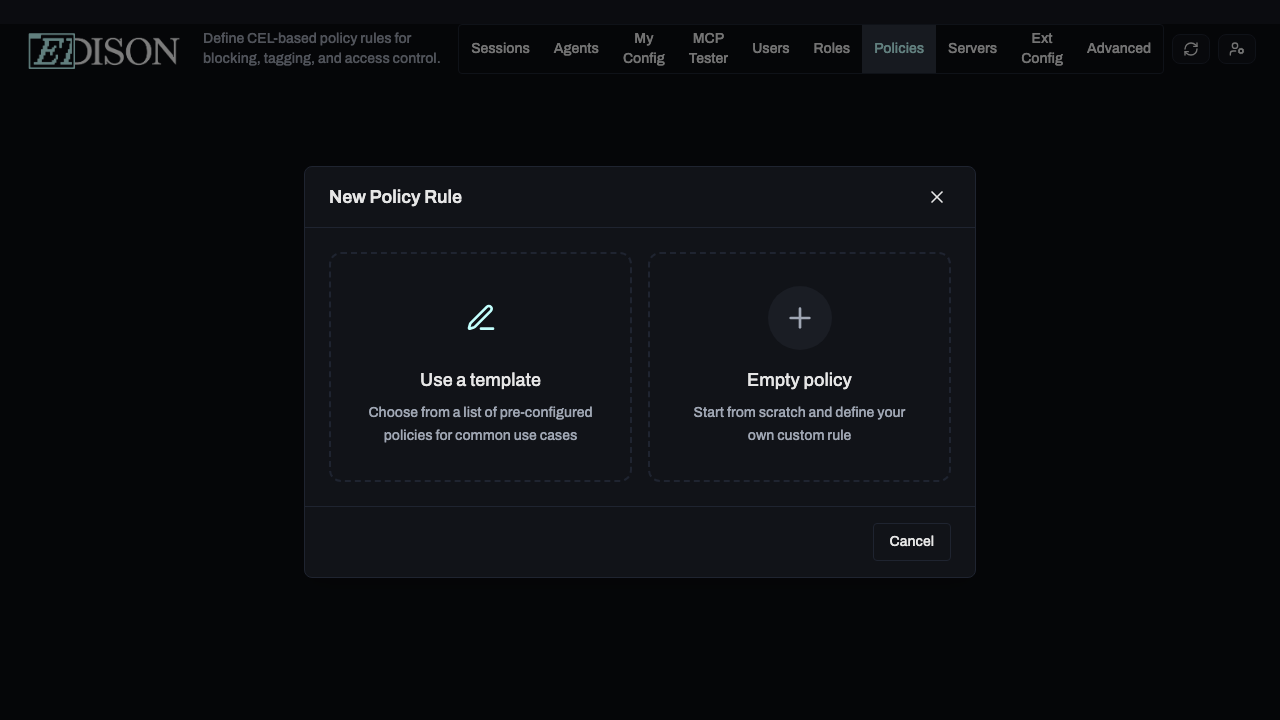The width and height of the screenshot is (1280, 720).
Task: Switch to the Advanced tab
Action: (x=1118, y=48)
